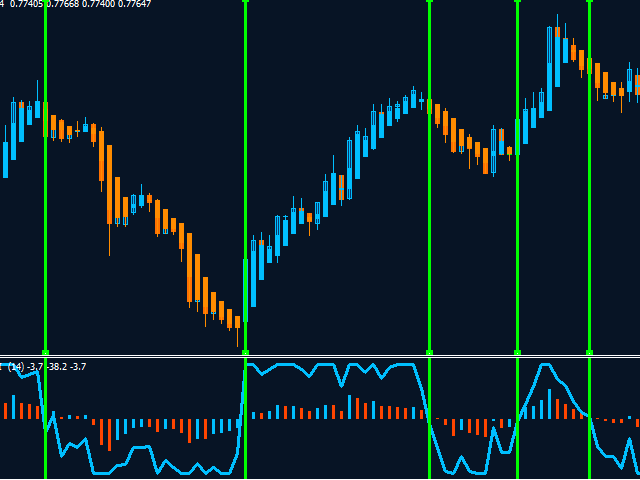Click the open price value 0.77405
This screenshot has height=480, width=640.
pos(28,4)
